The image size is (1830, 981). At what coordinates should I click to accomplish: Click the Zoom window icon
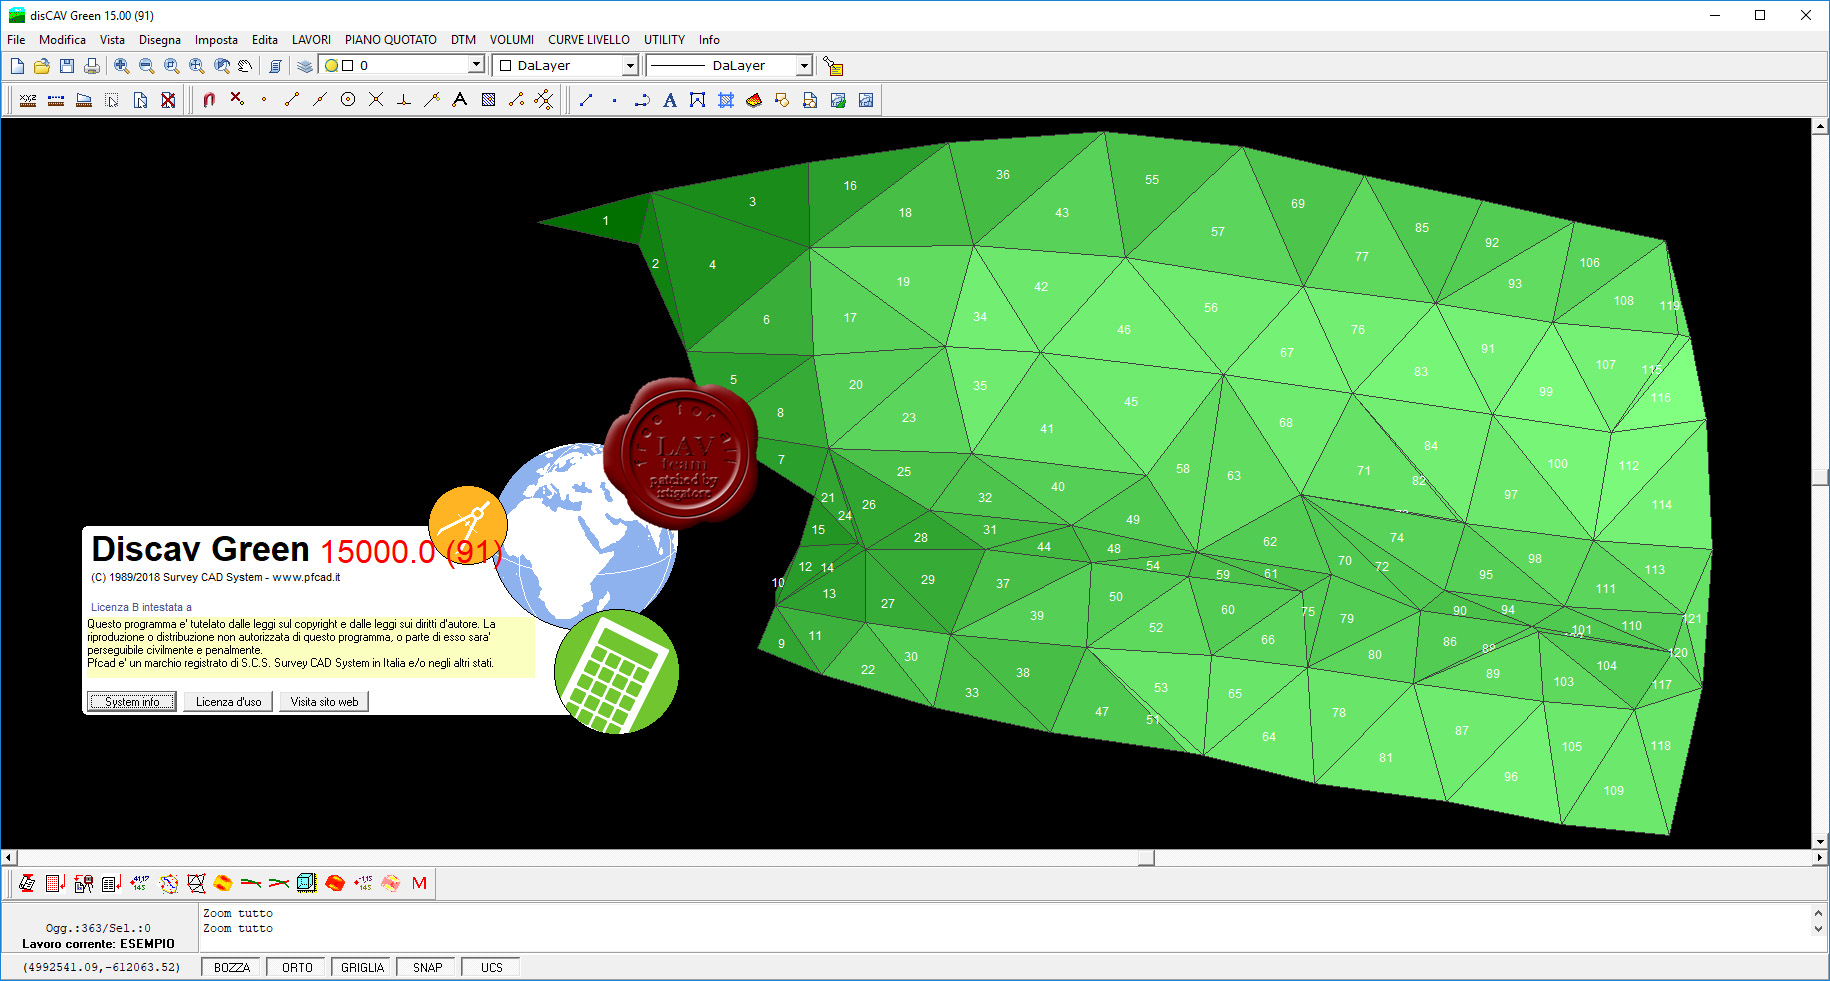tap(171, 66)
